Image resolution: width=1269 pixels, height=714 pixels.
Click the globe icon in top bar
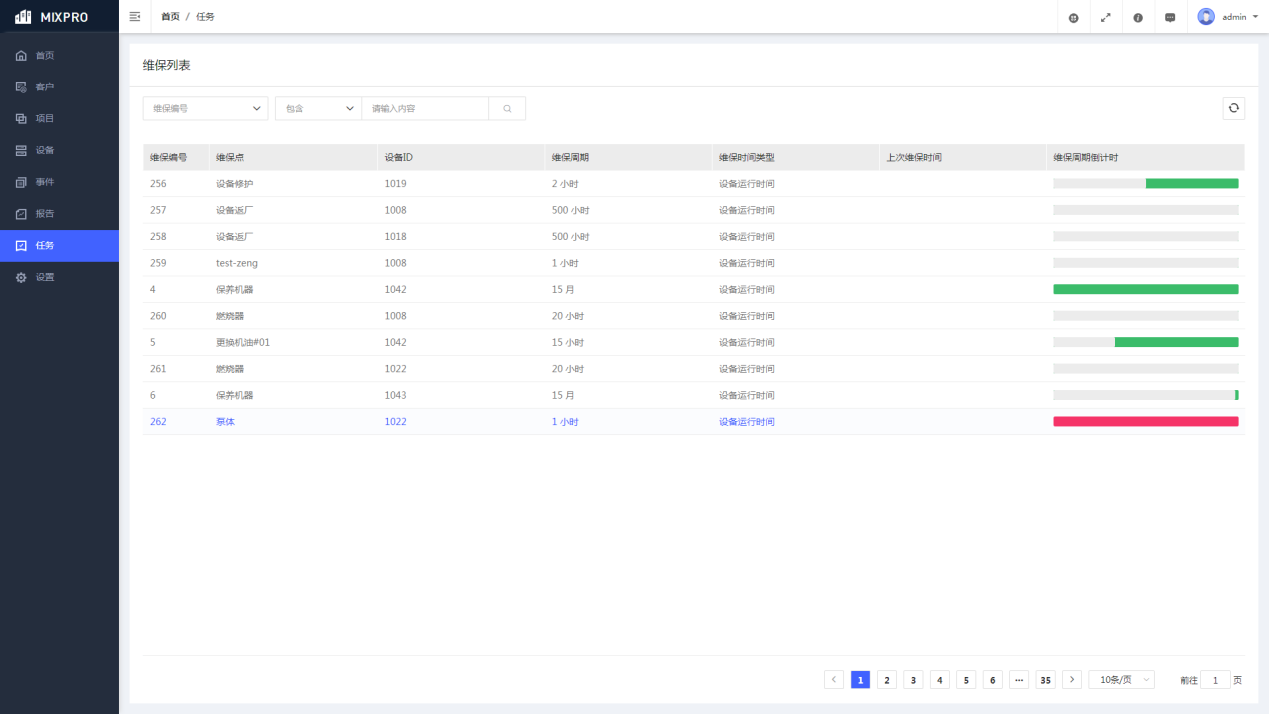pyautogui.click(x=1073, y=17)
